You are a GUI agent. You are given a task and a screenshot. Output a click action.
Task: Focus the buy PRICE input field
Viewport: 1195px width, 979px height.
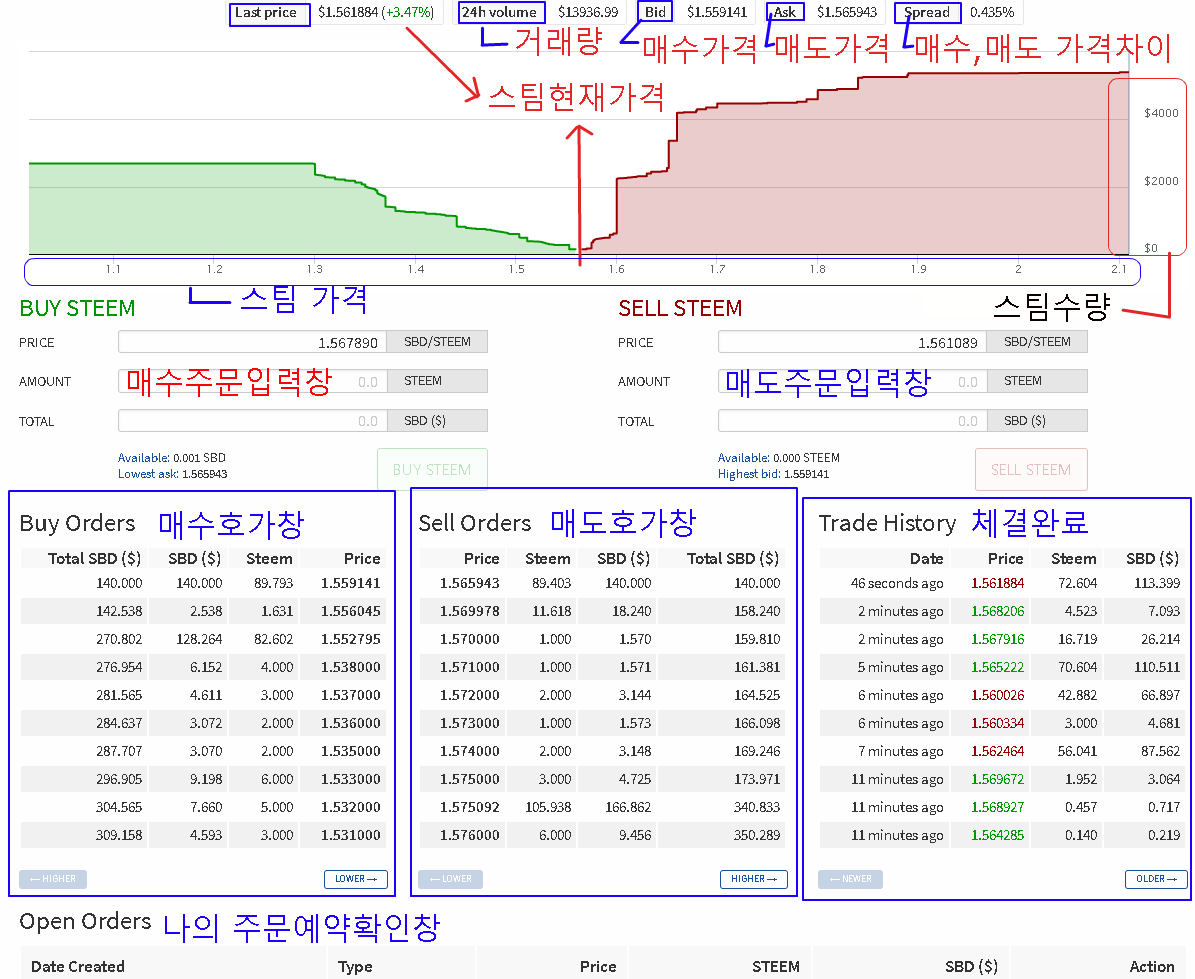(252, 342)
